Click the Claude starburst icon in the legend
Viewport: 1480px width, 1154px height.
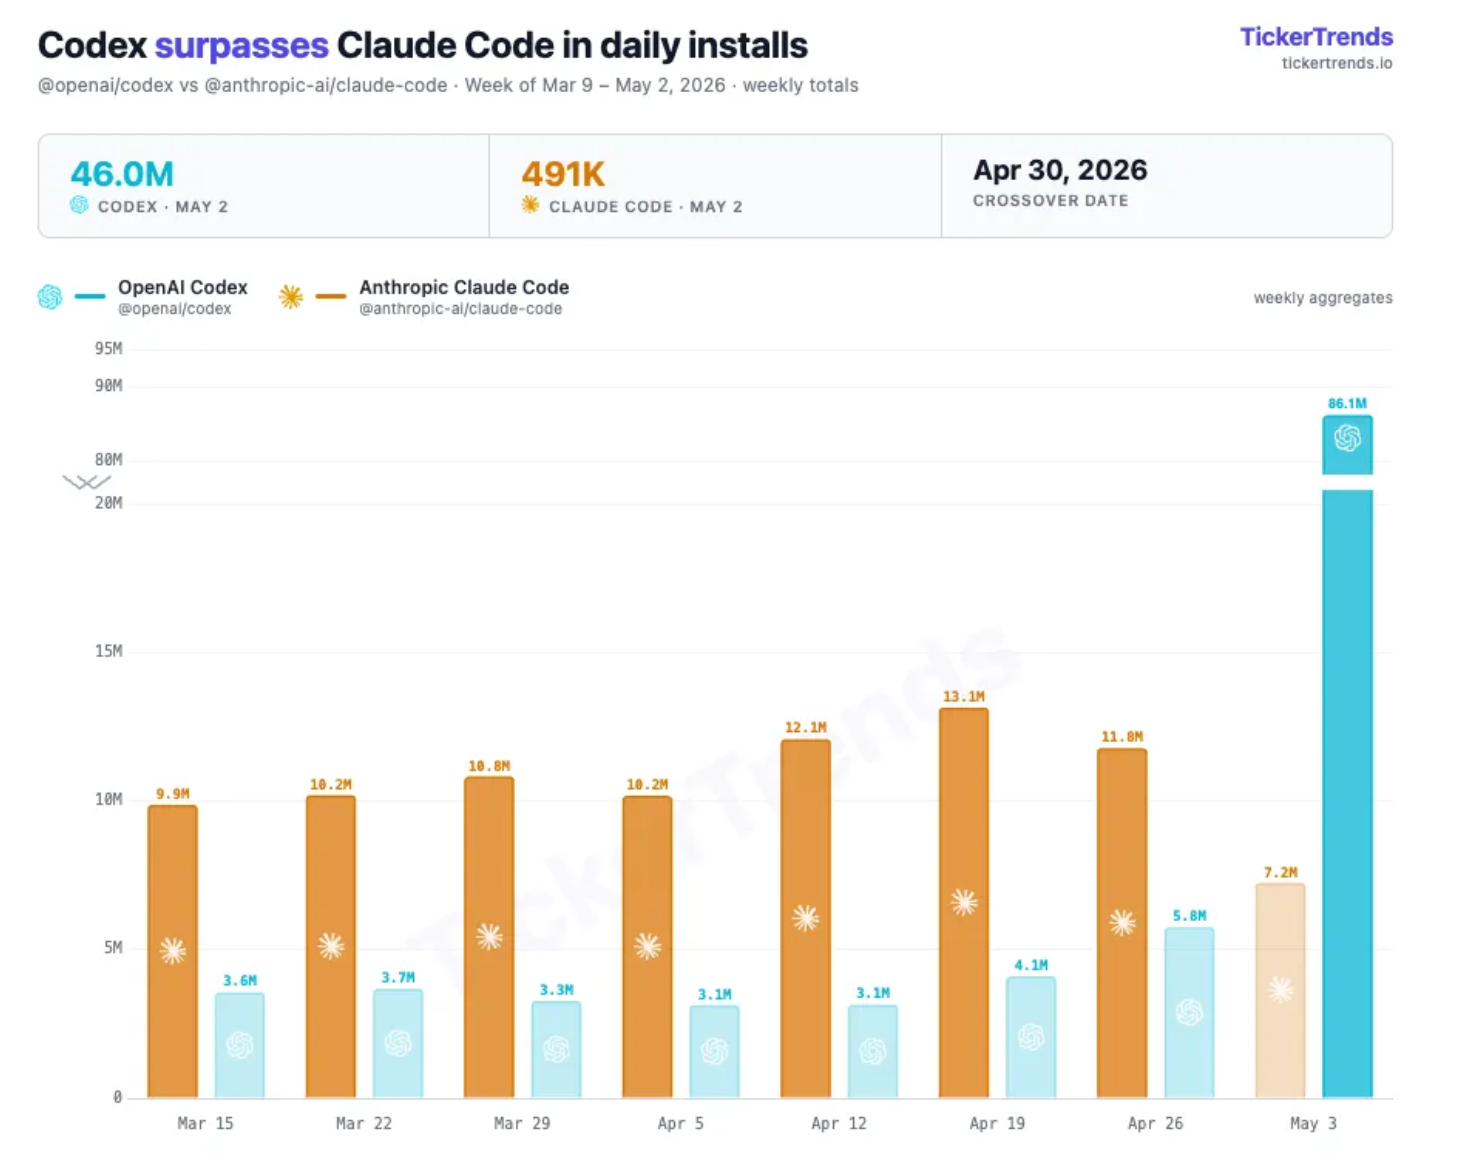[291, 296]
